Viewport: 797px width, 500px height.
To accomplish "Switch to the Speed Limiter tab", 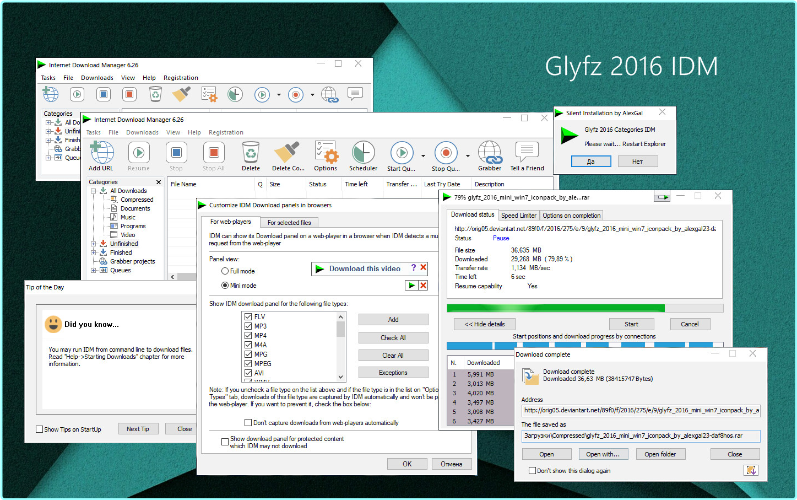I will click(519, 215).
